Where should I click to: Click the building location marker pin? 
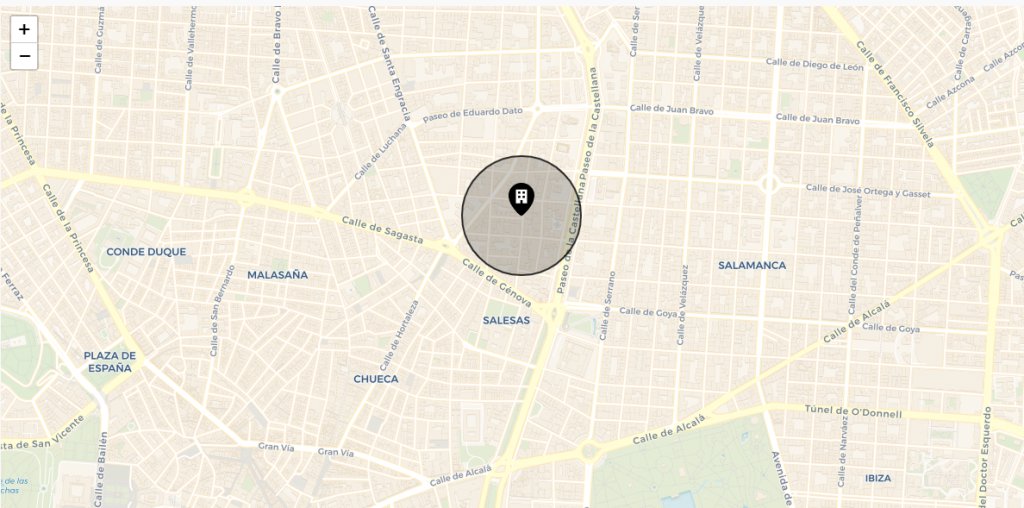(x=521, y=199)
